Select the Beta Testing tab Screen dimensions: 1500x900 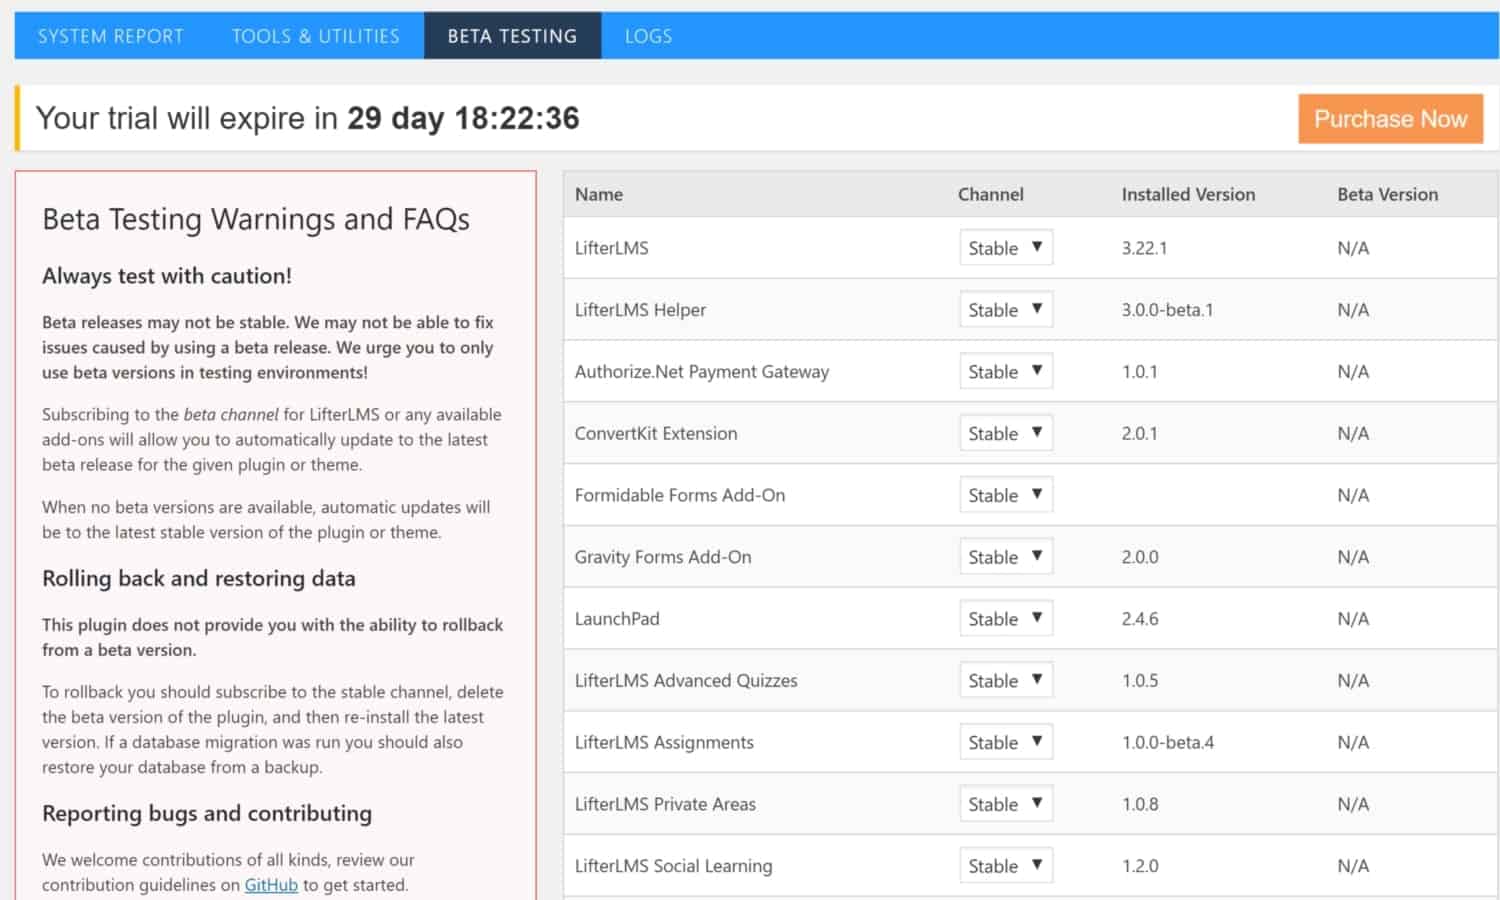click(512, 36)
